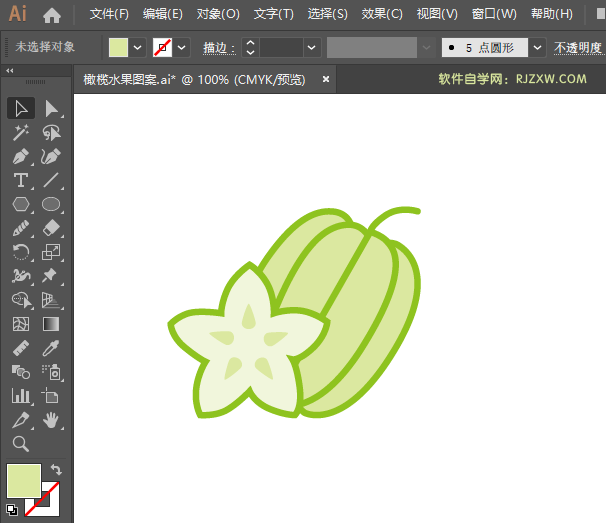The image size is (606, 523).
Task: Switch to the 橄榄水果图案.ai document tab
Action: 194,80
